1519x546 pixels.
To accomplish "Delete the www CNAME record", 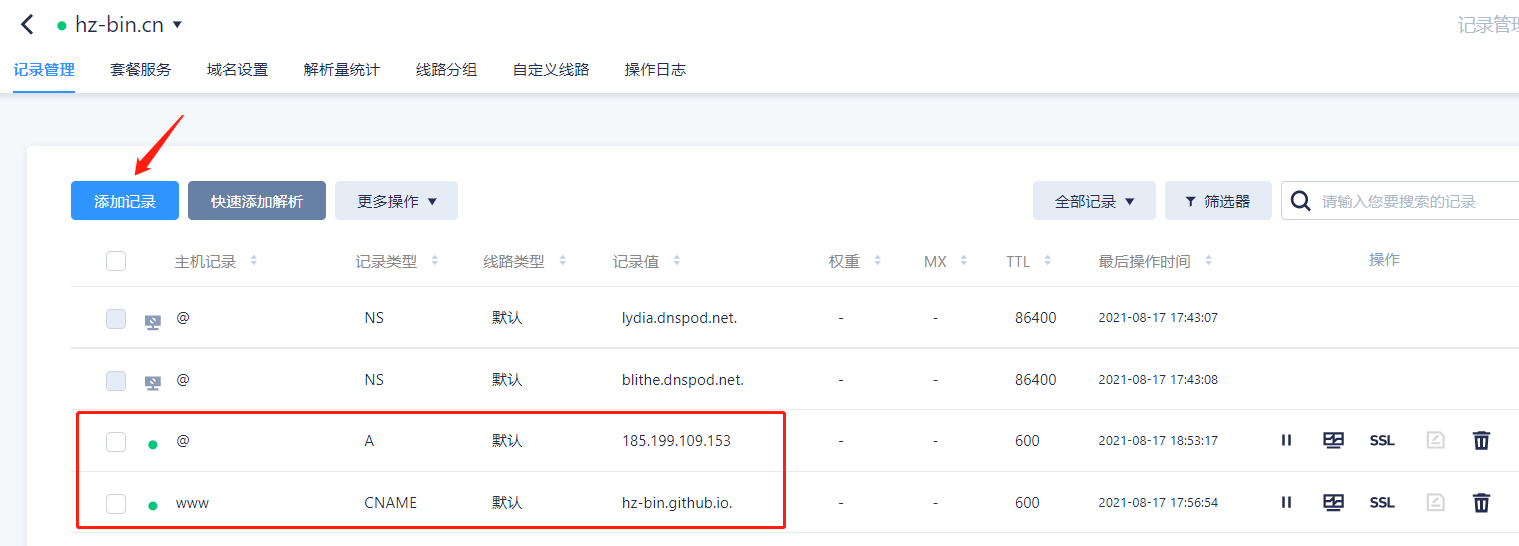I will (x=1481, y=502).
